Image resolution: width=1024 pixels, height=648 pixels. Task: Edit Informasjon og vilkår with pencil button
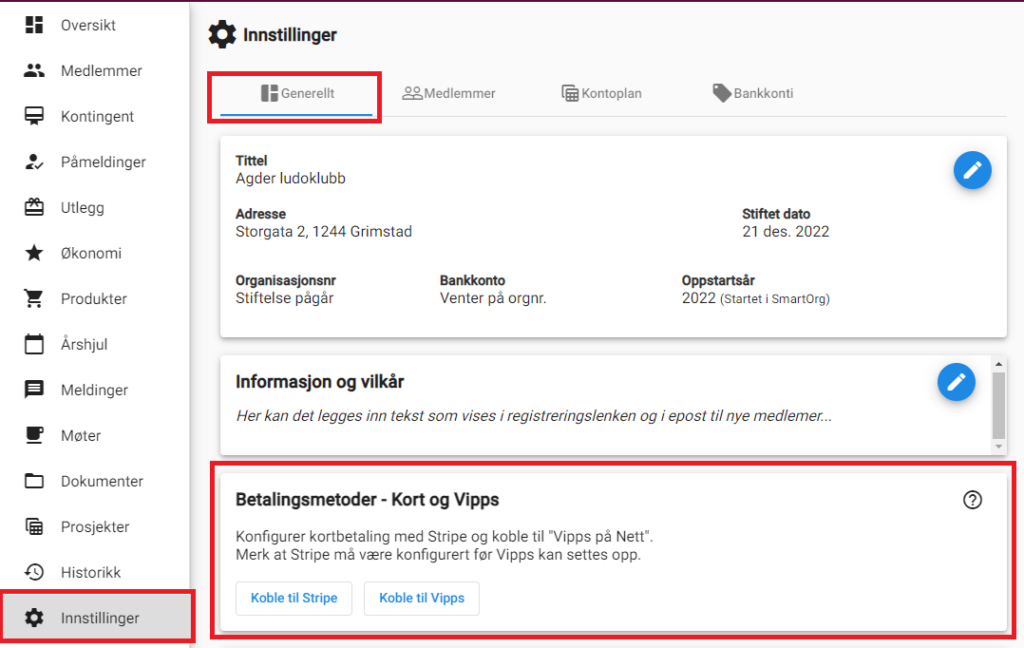pyautogui.click(x=957, y=382)
